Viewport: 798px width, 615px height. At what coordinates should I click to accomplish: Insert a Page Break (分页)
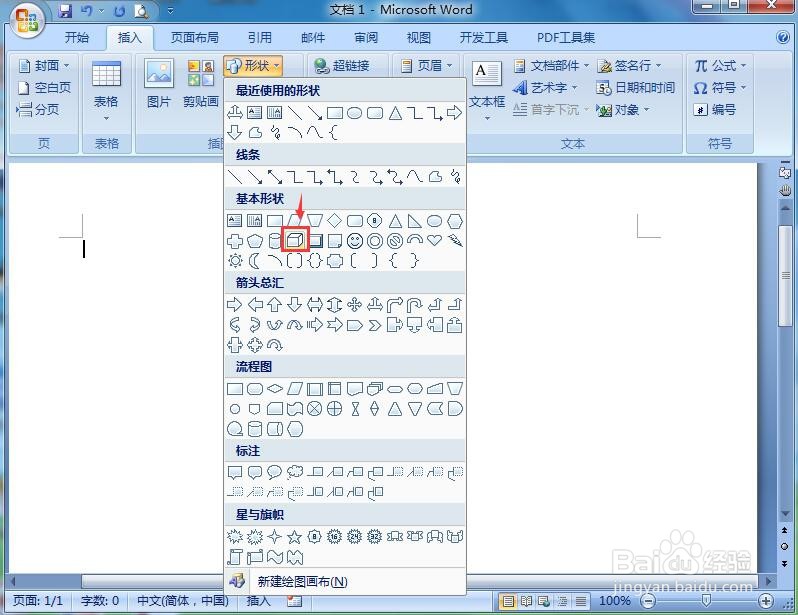click(38, 109)
